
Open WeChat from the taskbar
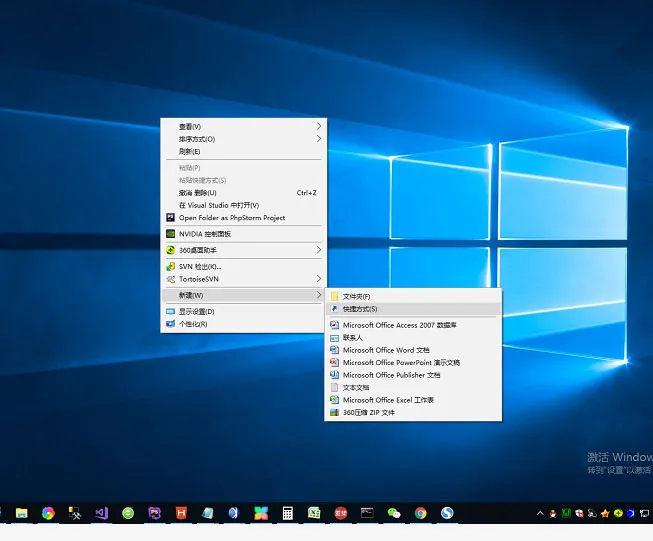(x=394, y=513)
